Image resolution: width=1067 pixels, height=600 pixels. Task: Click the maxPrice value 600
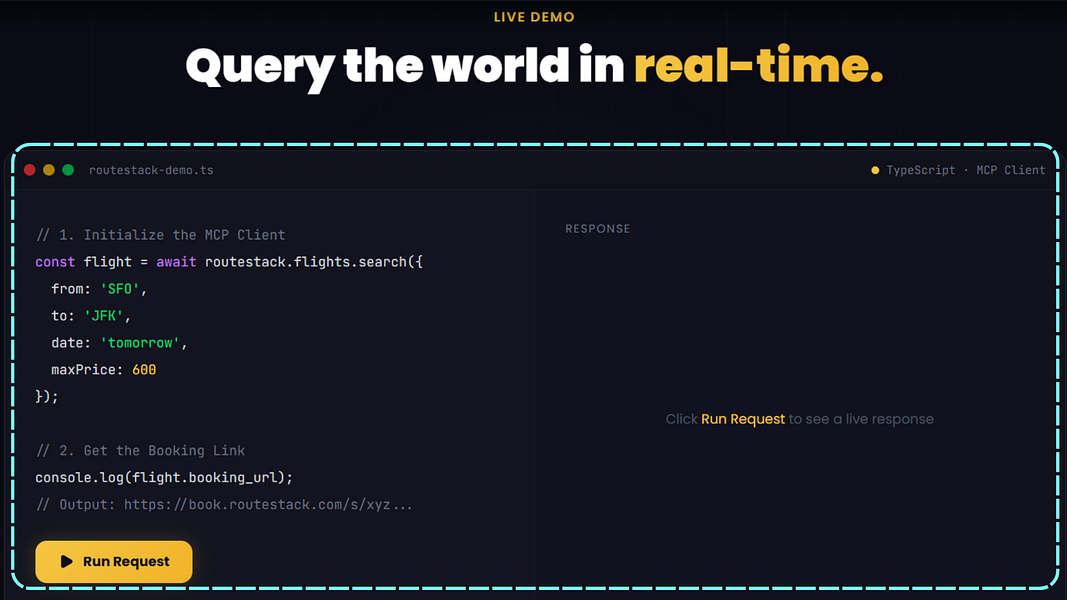144,369
